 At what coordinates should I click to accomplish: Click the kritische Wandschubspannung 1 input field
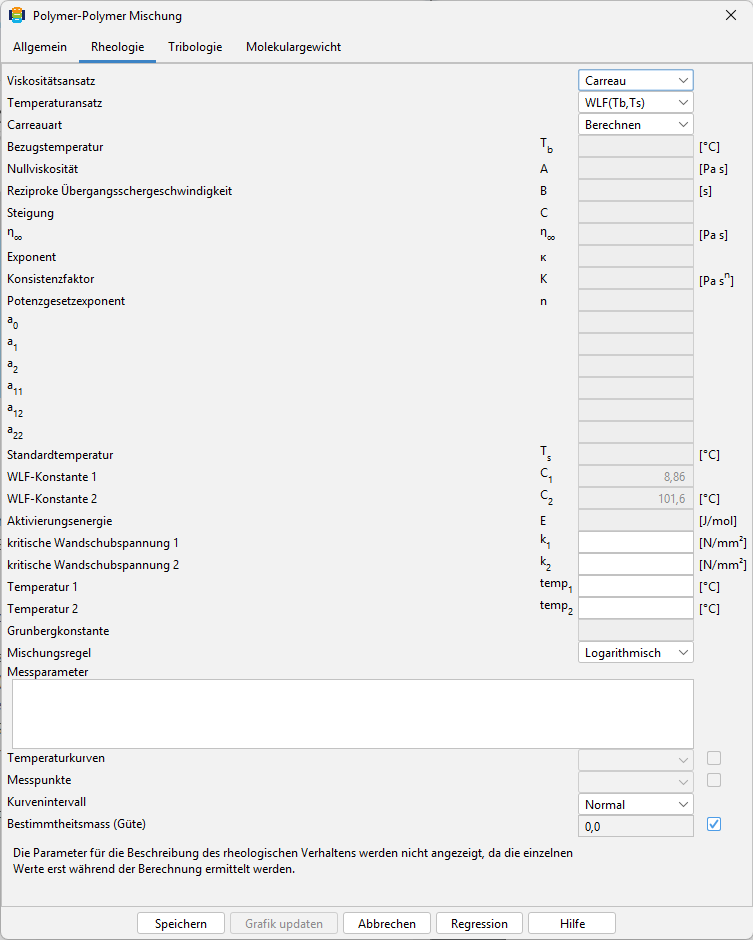(x=635, y=543)
